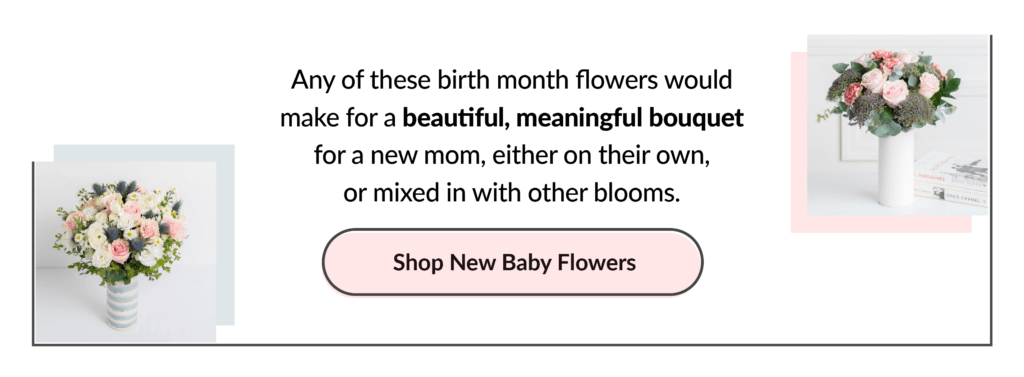Open the striped-vase bouquet photo on the left
This screenshot has width=1024, height=377.
click(x=125, y=252)
